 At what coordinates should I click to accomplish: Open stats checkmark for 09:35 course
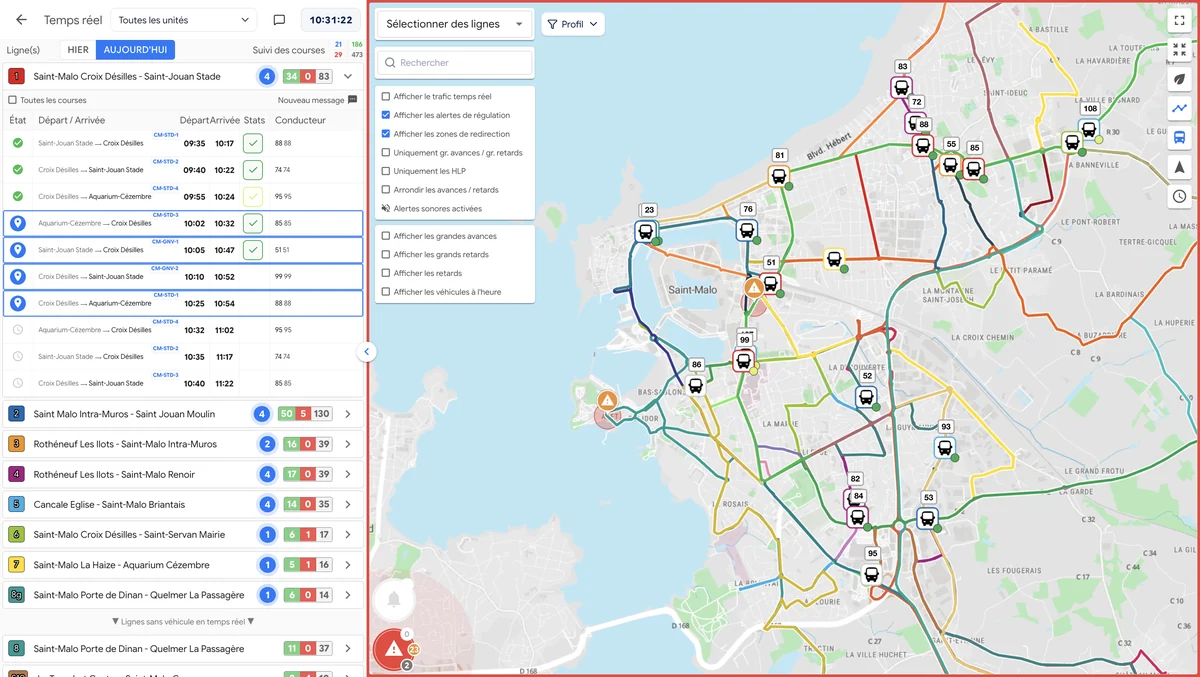(253, 143)
